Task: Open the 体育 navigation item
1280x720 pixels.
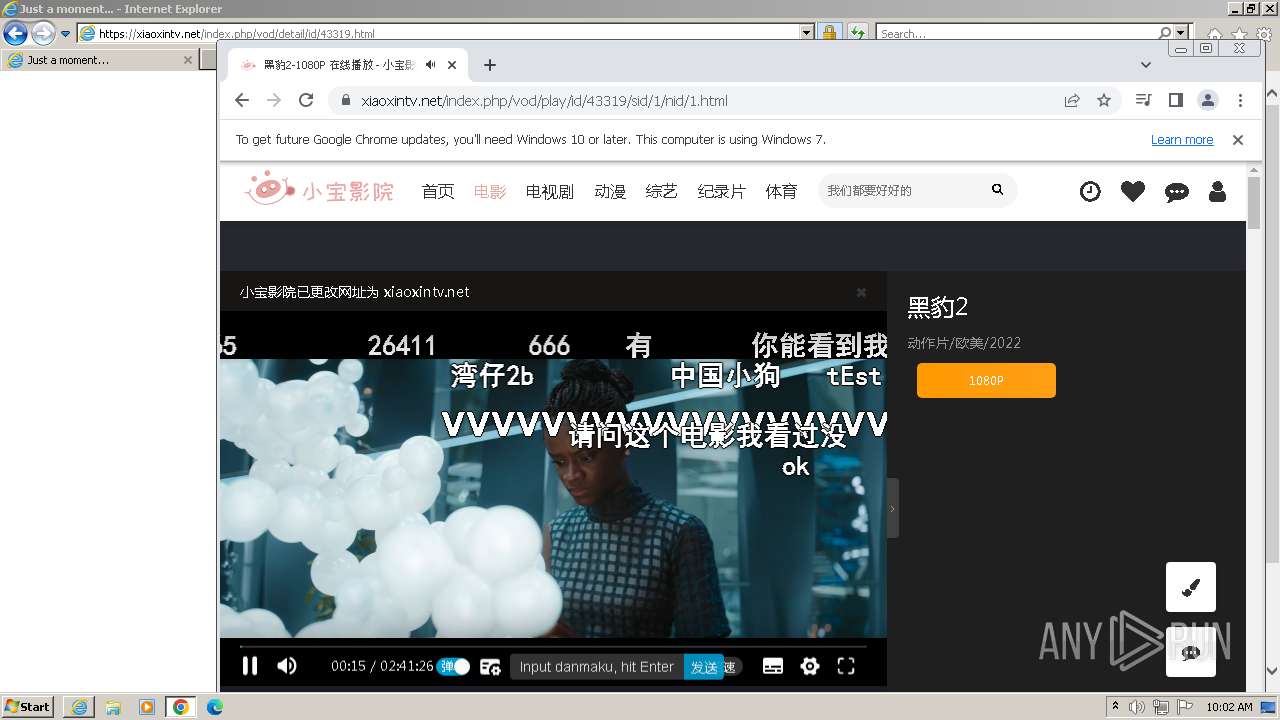Action: (782, 191)
